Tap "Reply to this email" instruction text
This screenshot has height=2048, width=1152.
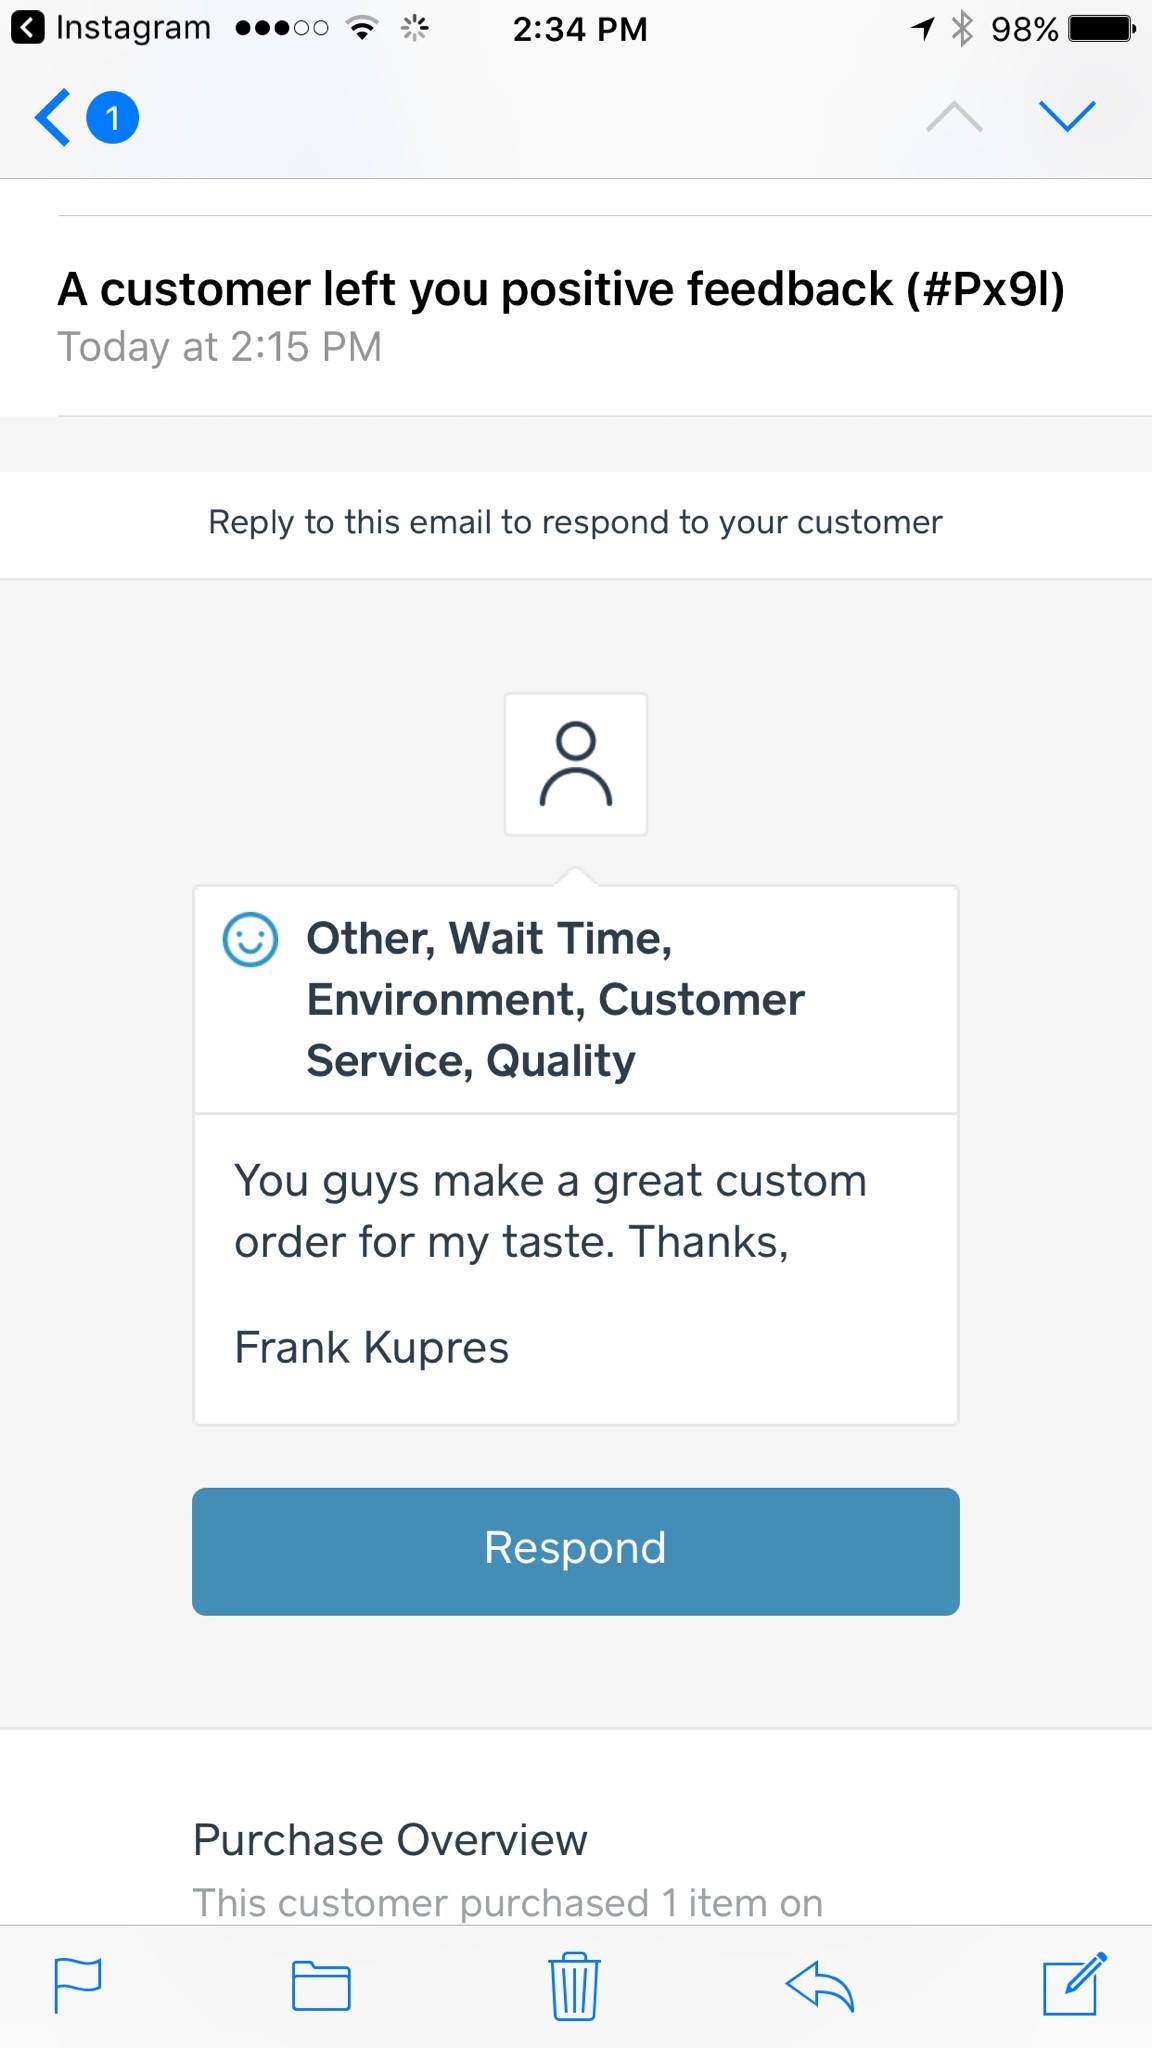(x=575, y=522)
